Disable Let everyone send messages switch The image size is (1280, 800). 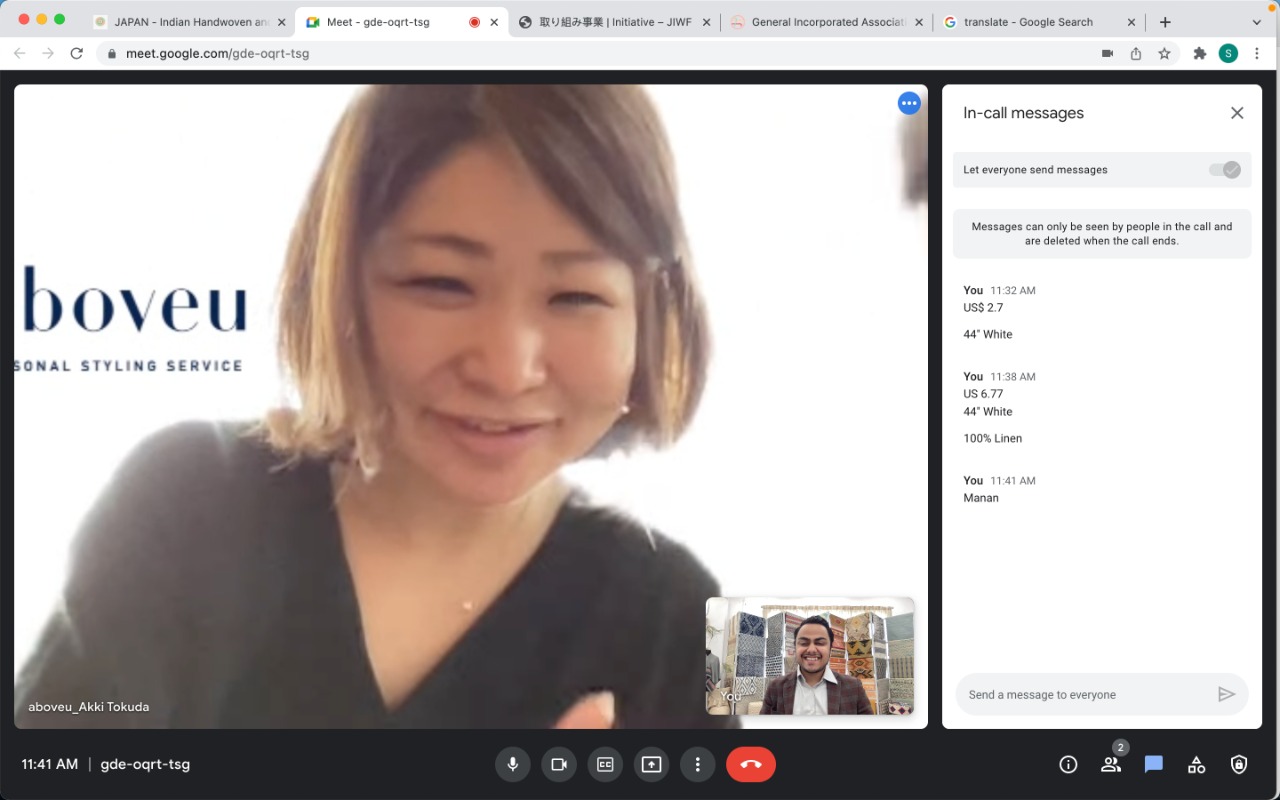[x=1225, y=170]
